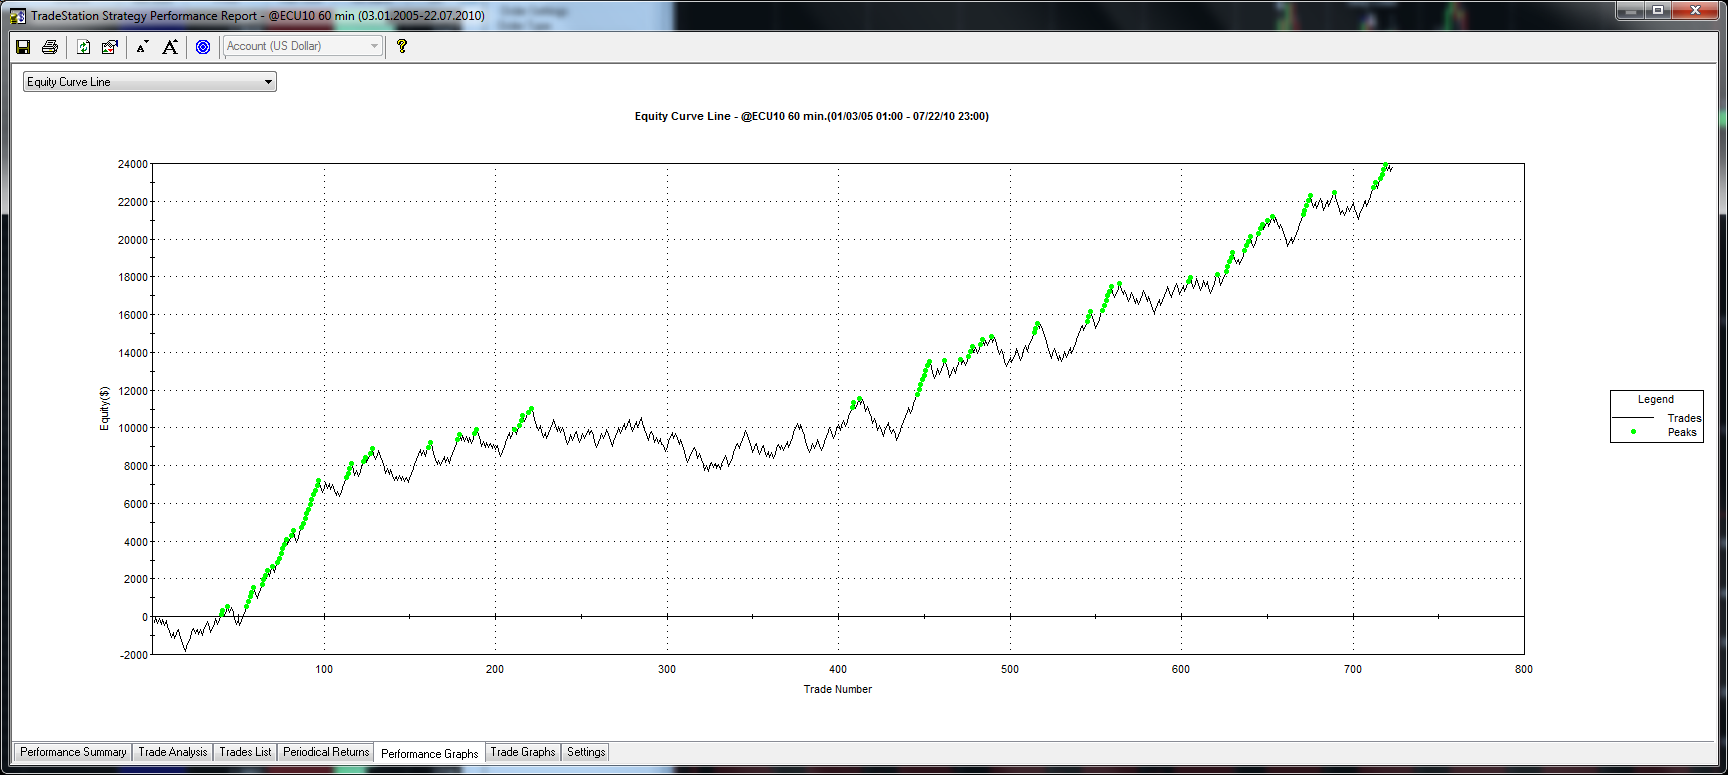Maximize the Strategy Performance Report window
Image resolution: width=1728 pixels, height=775 pixels.
click(1658, 10)
